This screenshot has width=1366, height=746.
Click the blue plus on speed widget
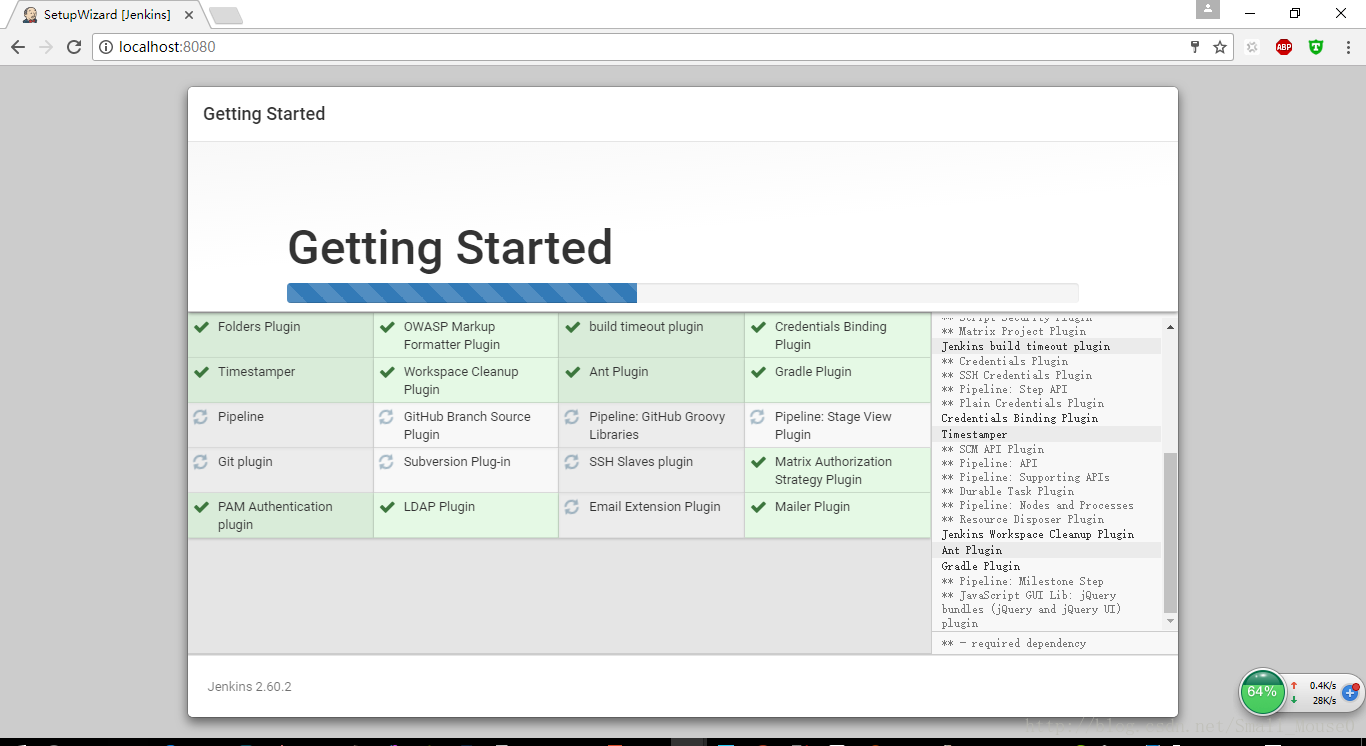pyautogui.click(x=1350, y=692)
